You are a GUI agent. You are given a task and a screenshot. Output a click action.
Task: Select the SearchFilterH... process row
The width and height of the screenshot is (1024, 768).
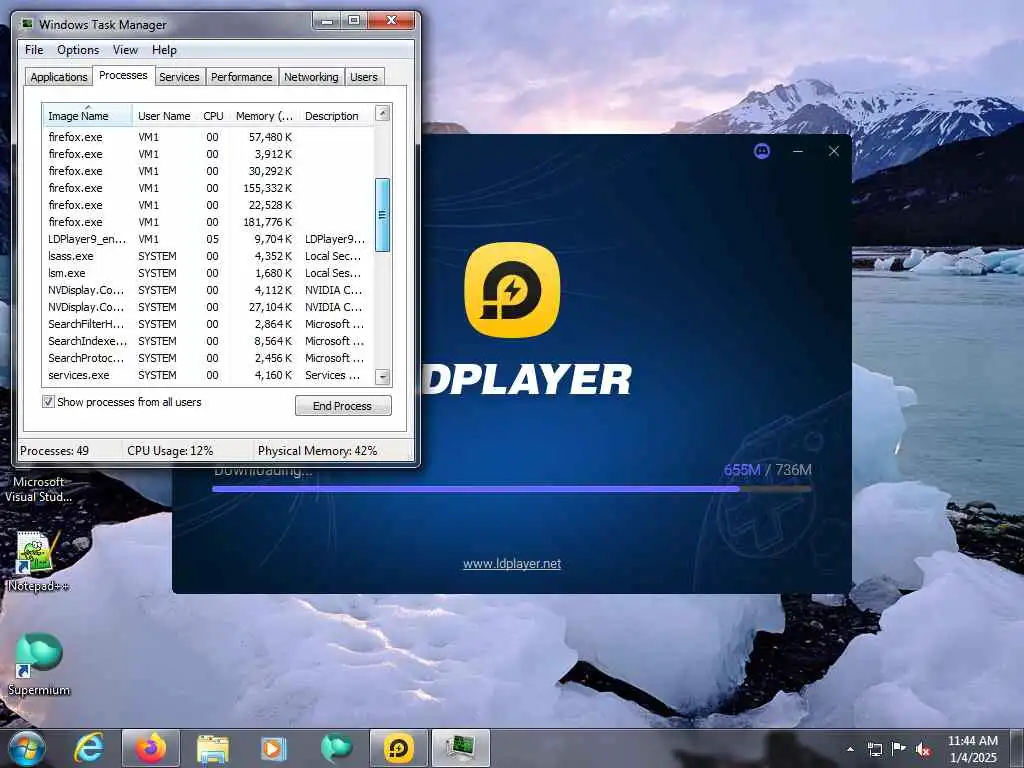[208, 324]
